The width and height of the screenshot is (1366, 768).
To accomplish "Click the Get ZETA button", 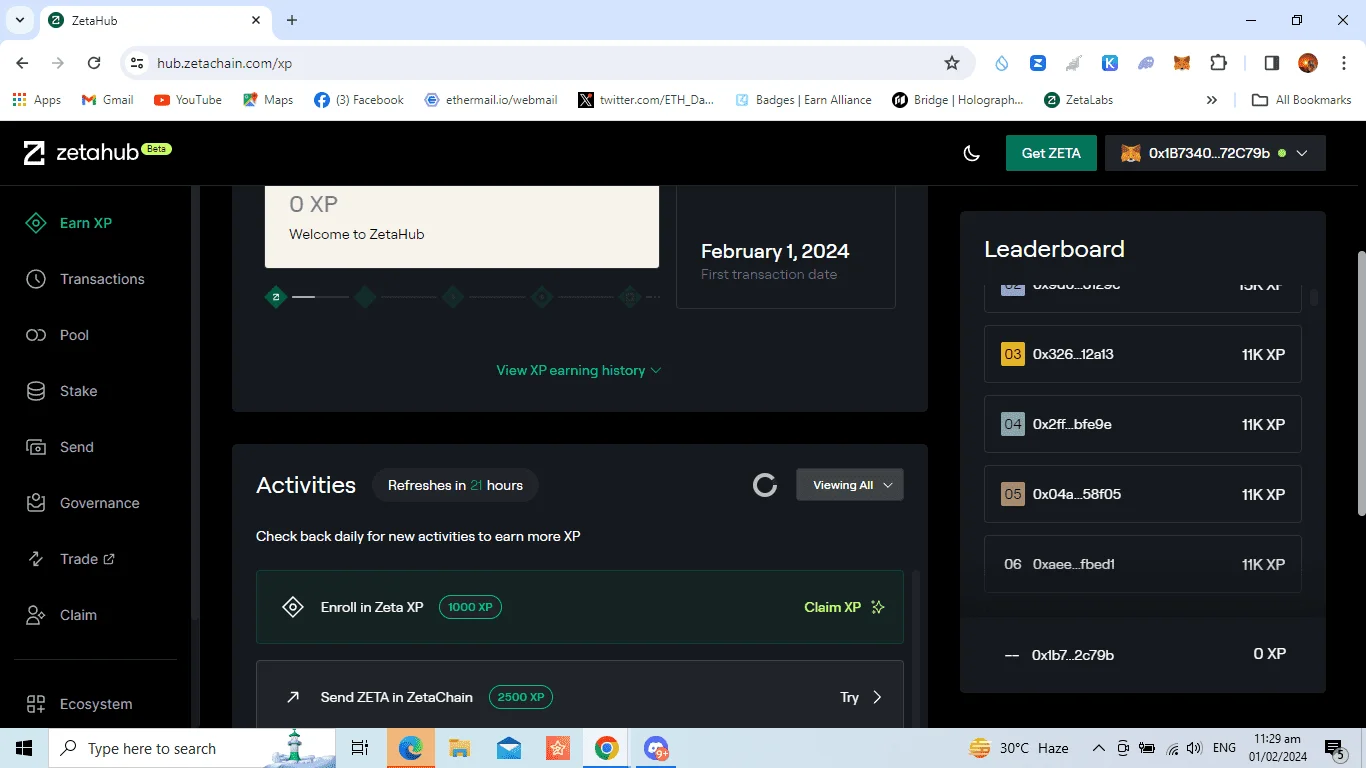I will tap(1051, 153).
